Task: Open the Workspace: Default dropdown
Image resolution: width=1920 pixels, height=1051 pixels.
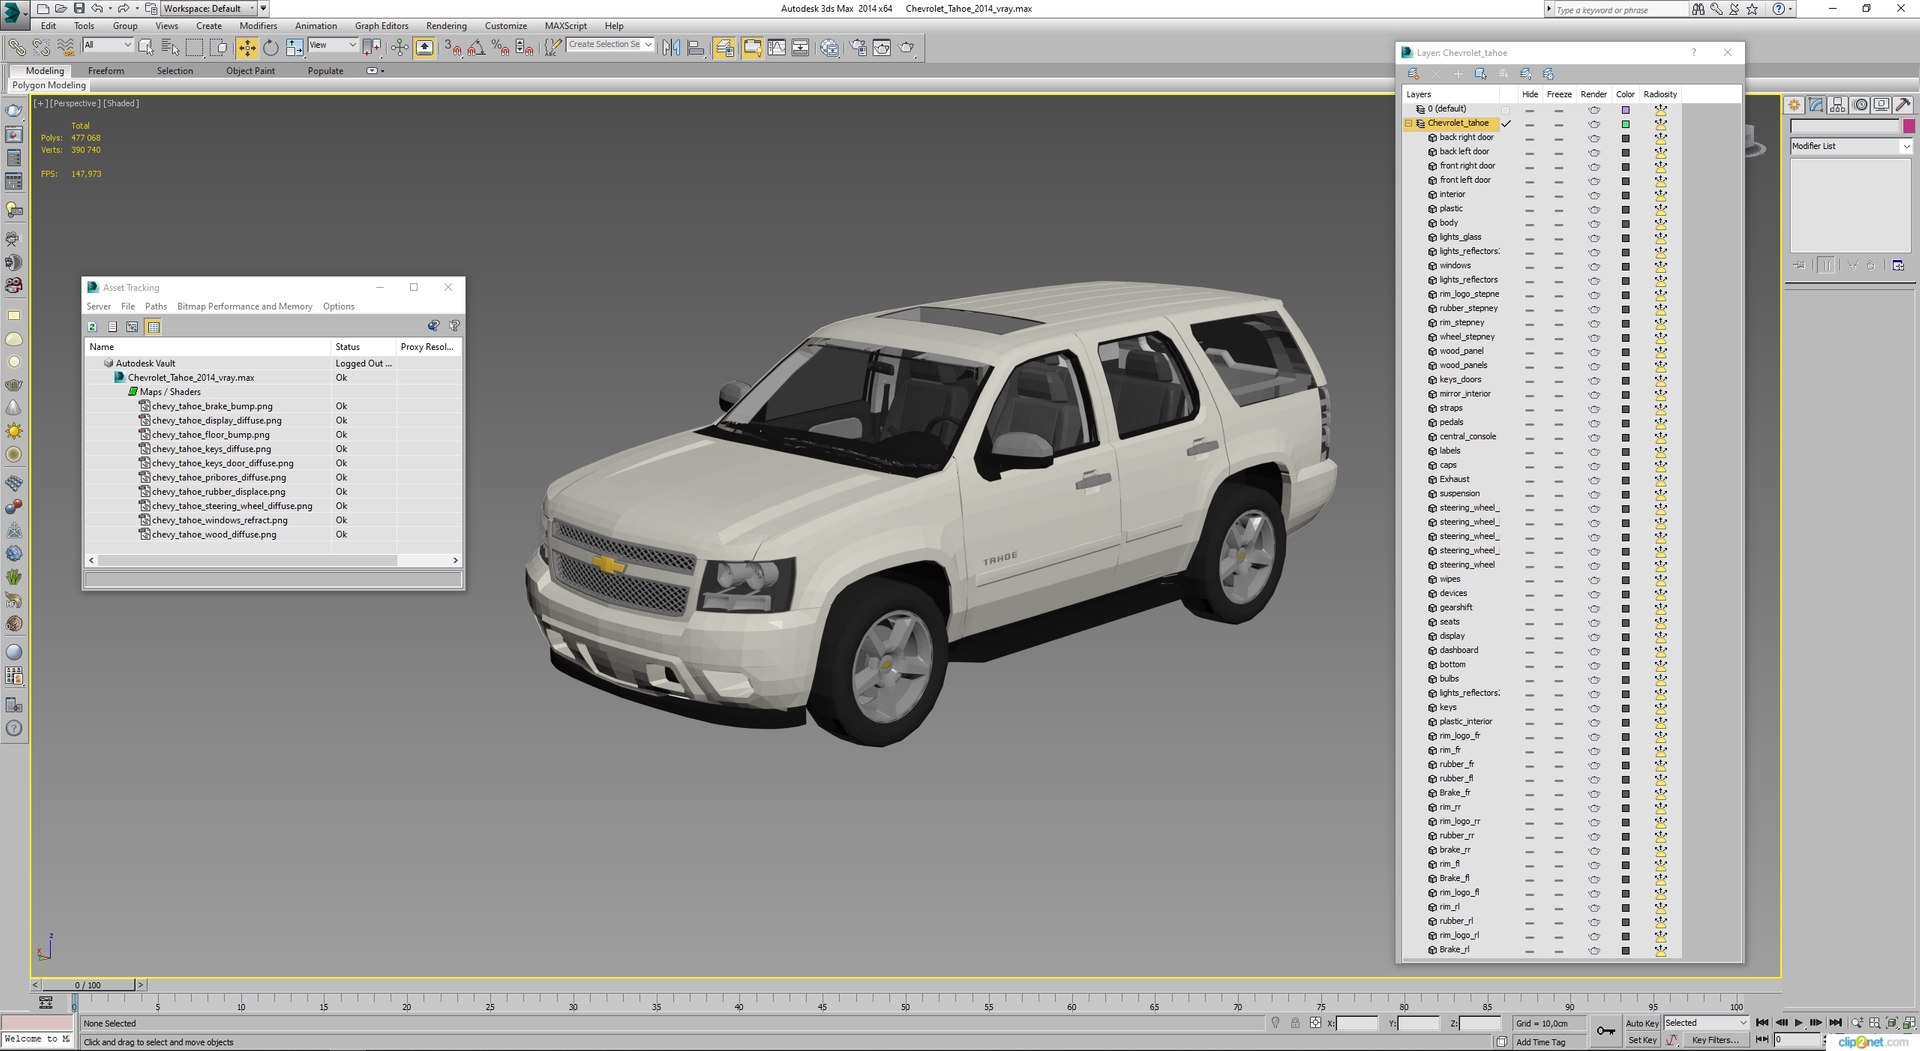Action: [207, 8]
